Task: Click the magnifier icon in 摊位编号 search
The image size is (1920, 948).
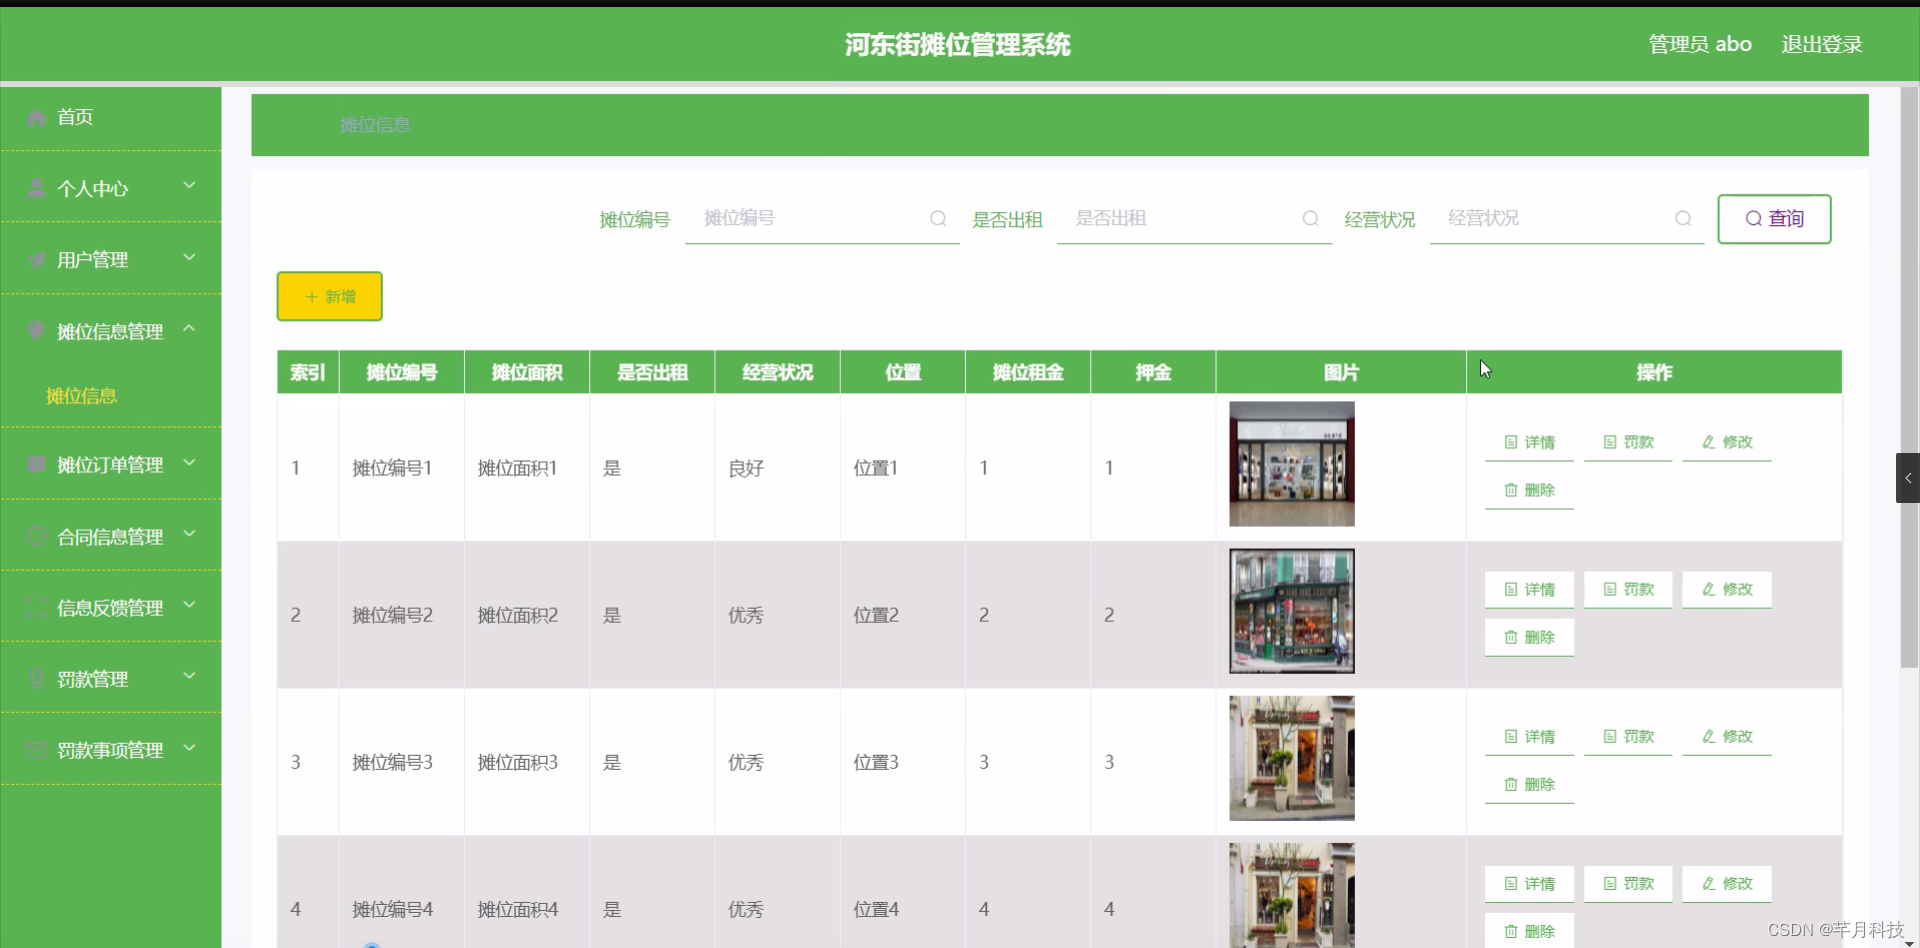Action: tap(940, 218)
